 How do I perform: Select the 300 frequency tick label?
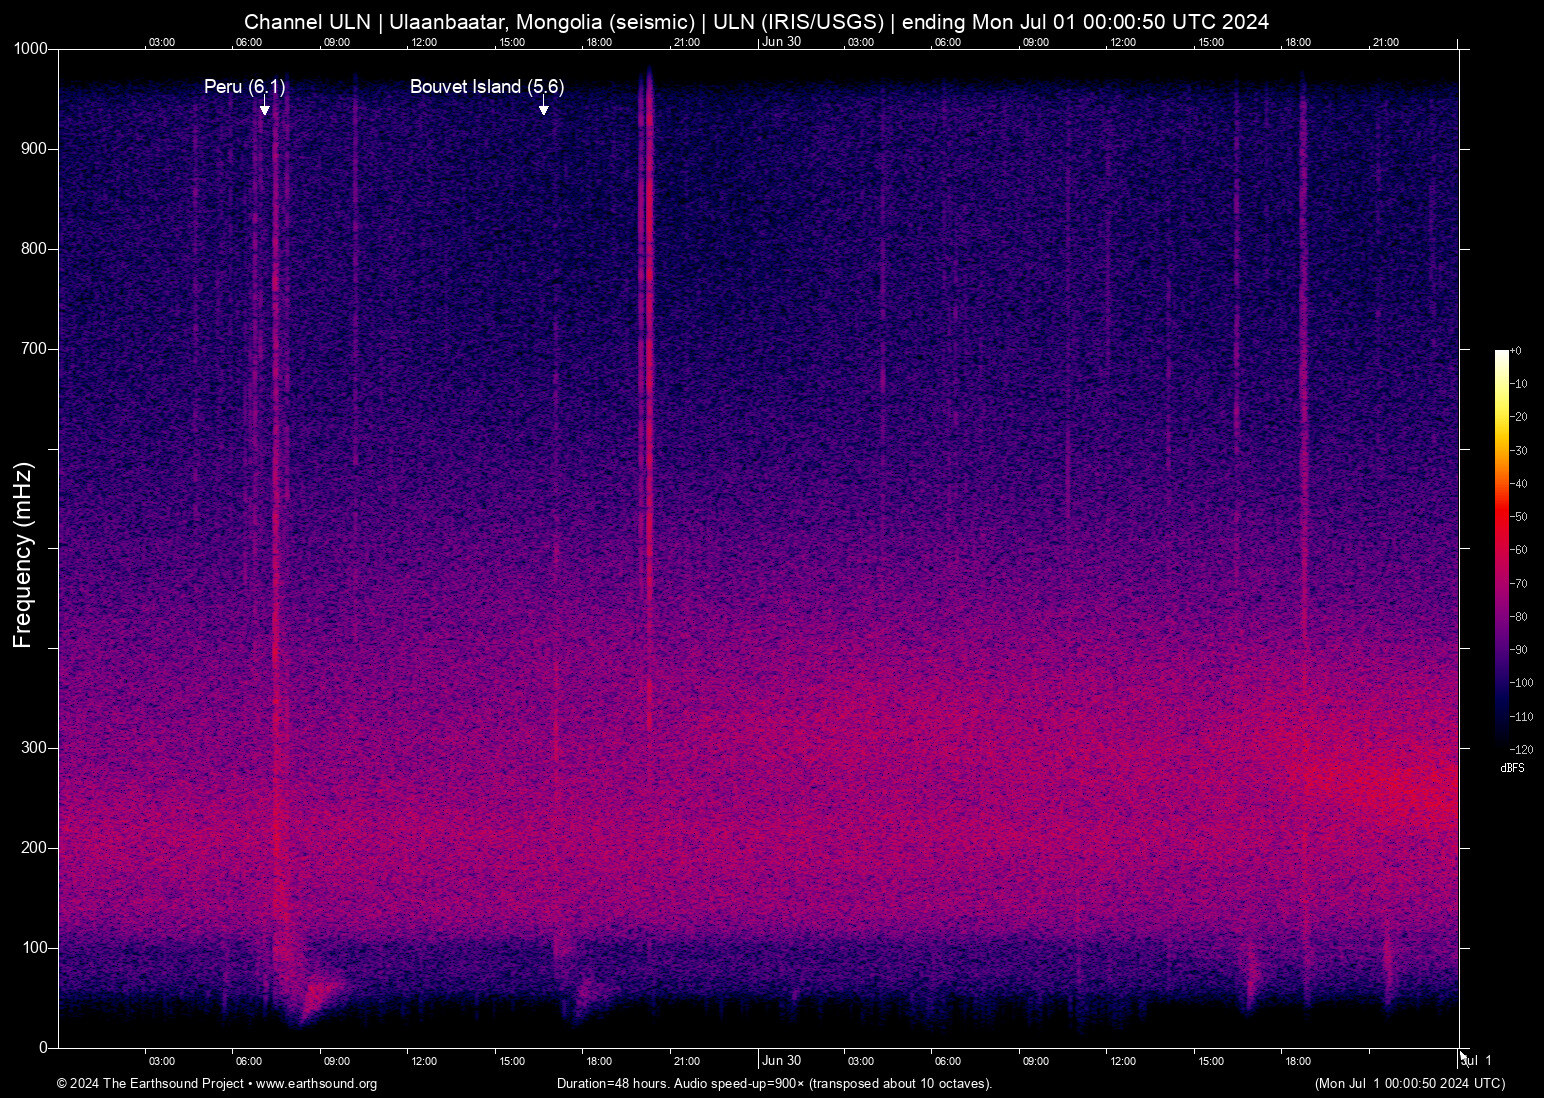pyautogui.click(x=35, y=748)
